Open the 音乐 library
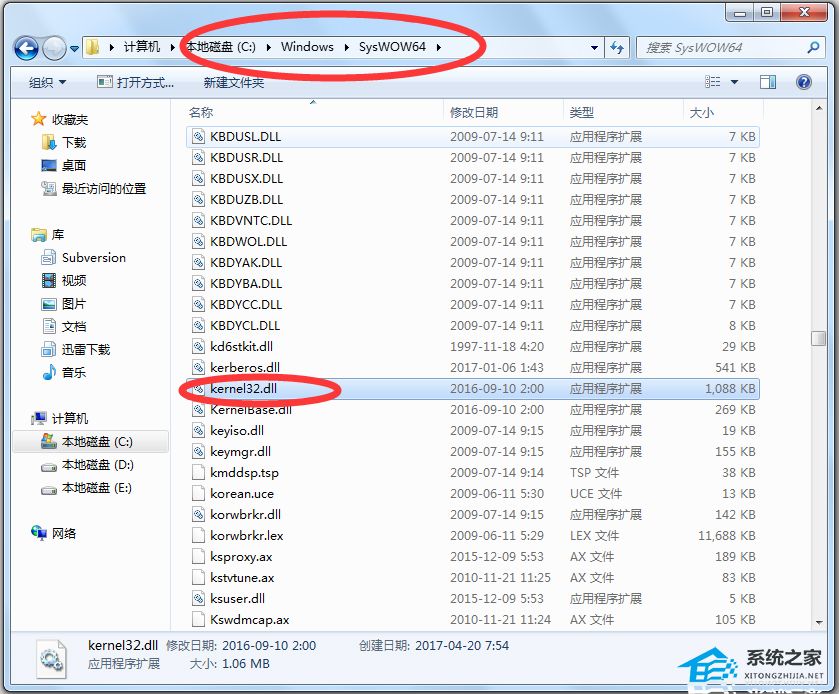839x694 pixels. point(74,372)
